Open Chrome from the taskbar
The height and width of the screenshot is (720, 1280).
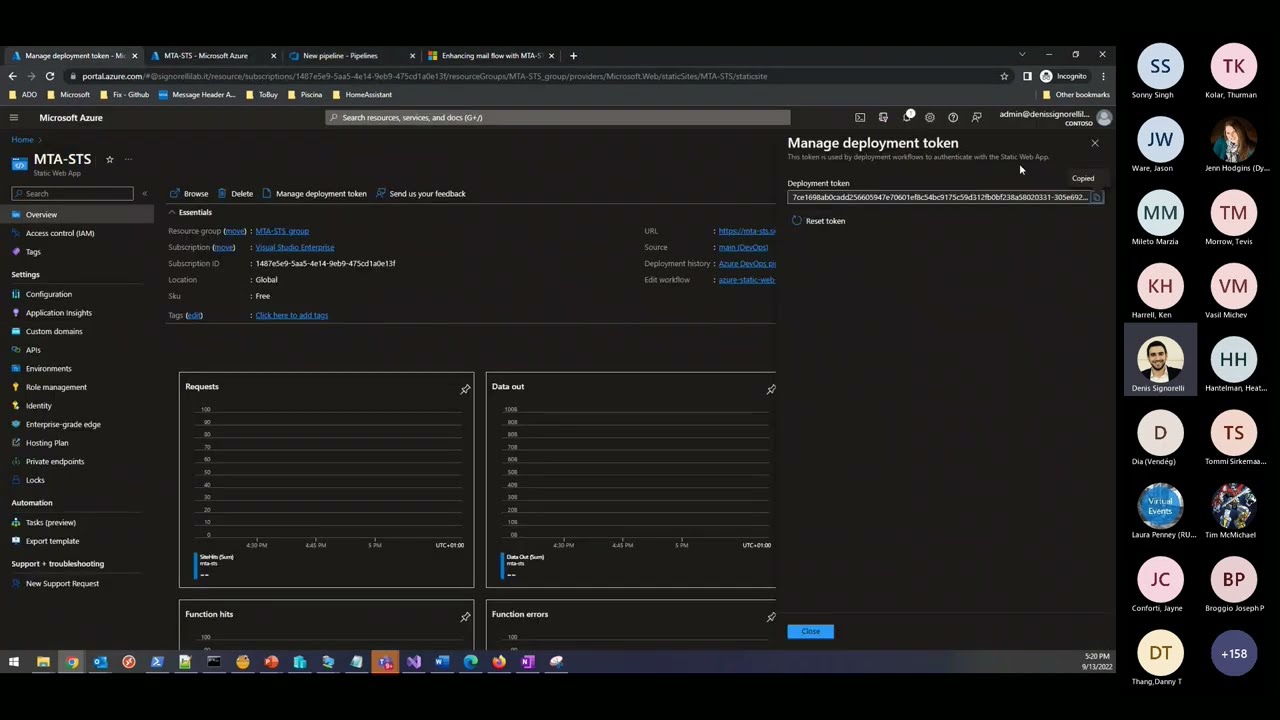click(72, 662)
